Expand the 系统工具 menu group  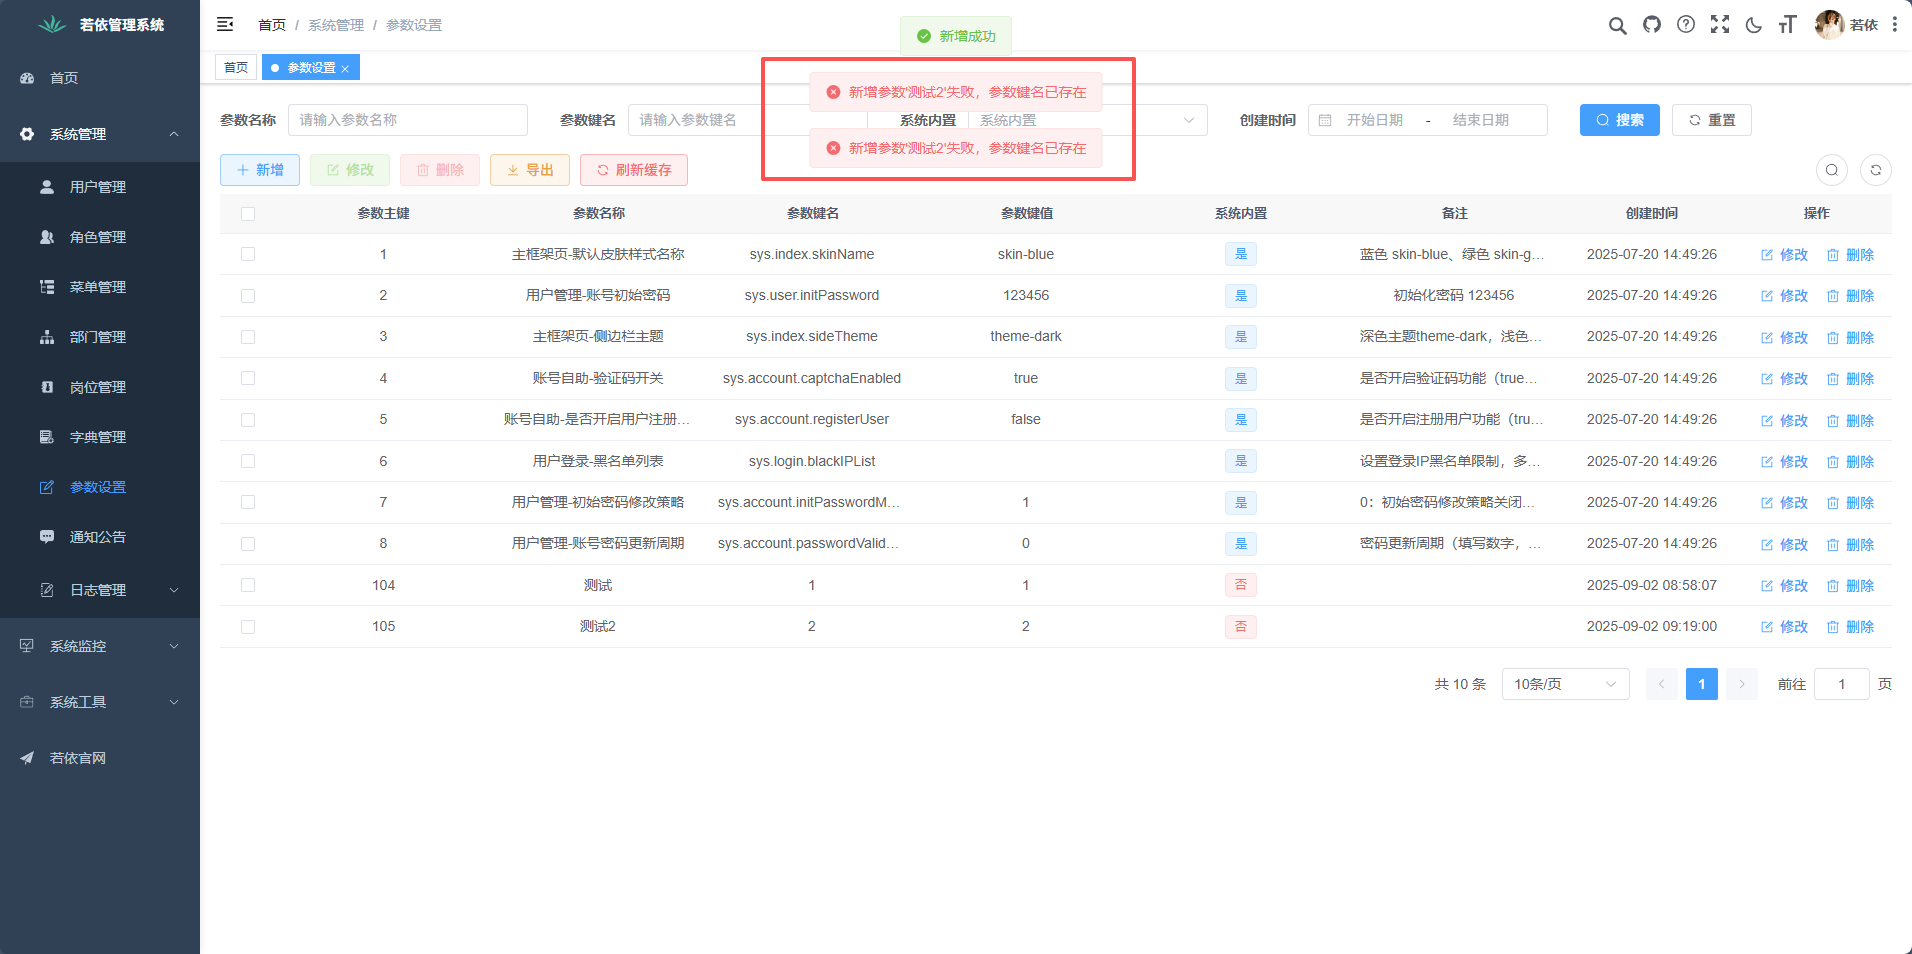click(x=100, y=702)
